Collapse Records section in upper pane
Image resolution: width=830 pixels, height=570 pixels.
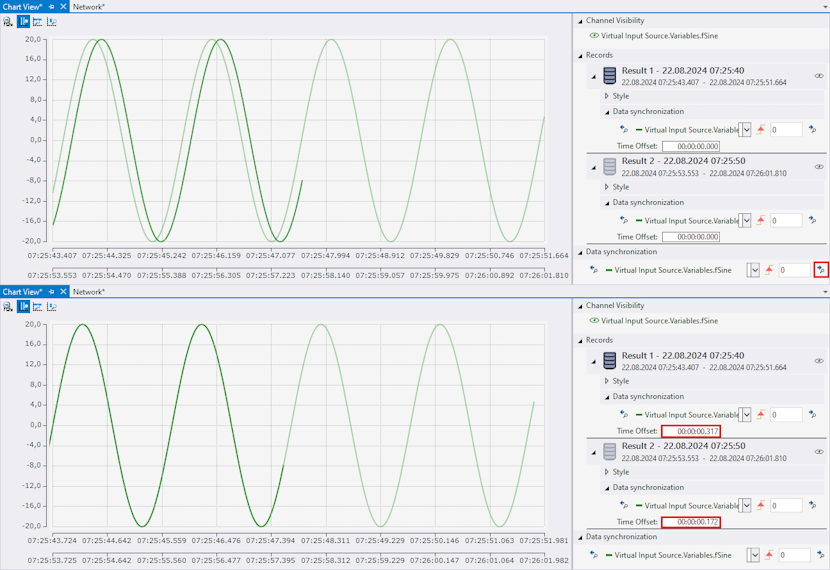(x=580, y=56)
